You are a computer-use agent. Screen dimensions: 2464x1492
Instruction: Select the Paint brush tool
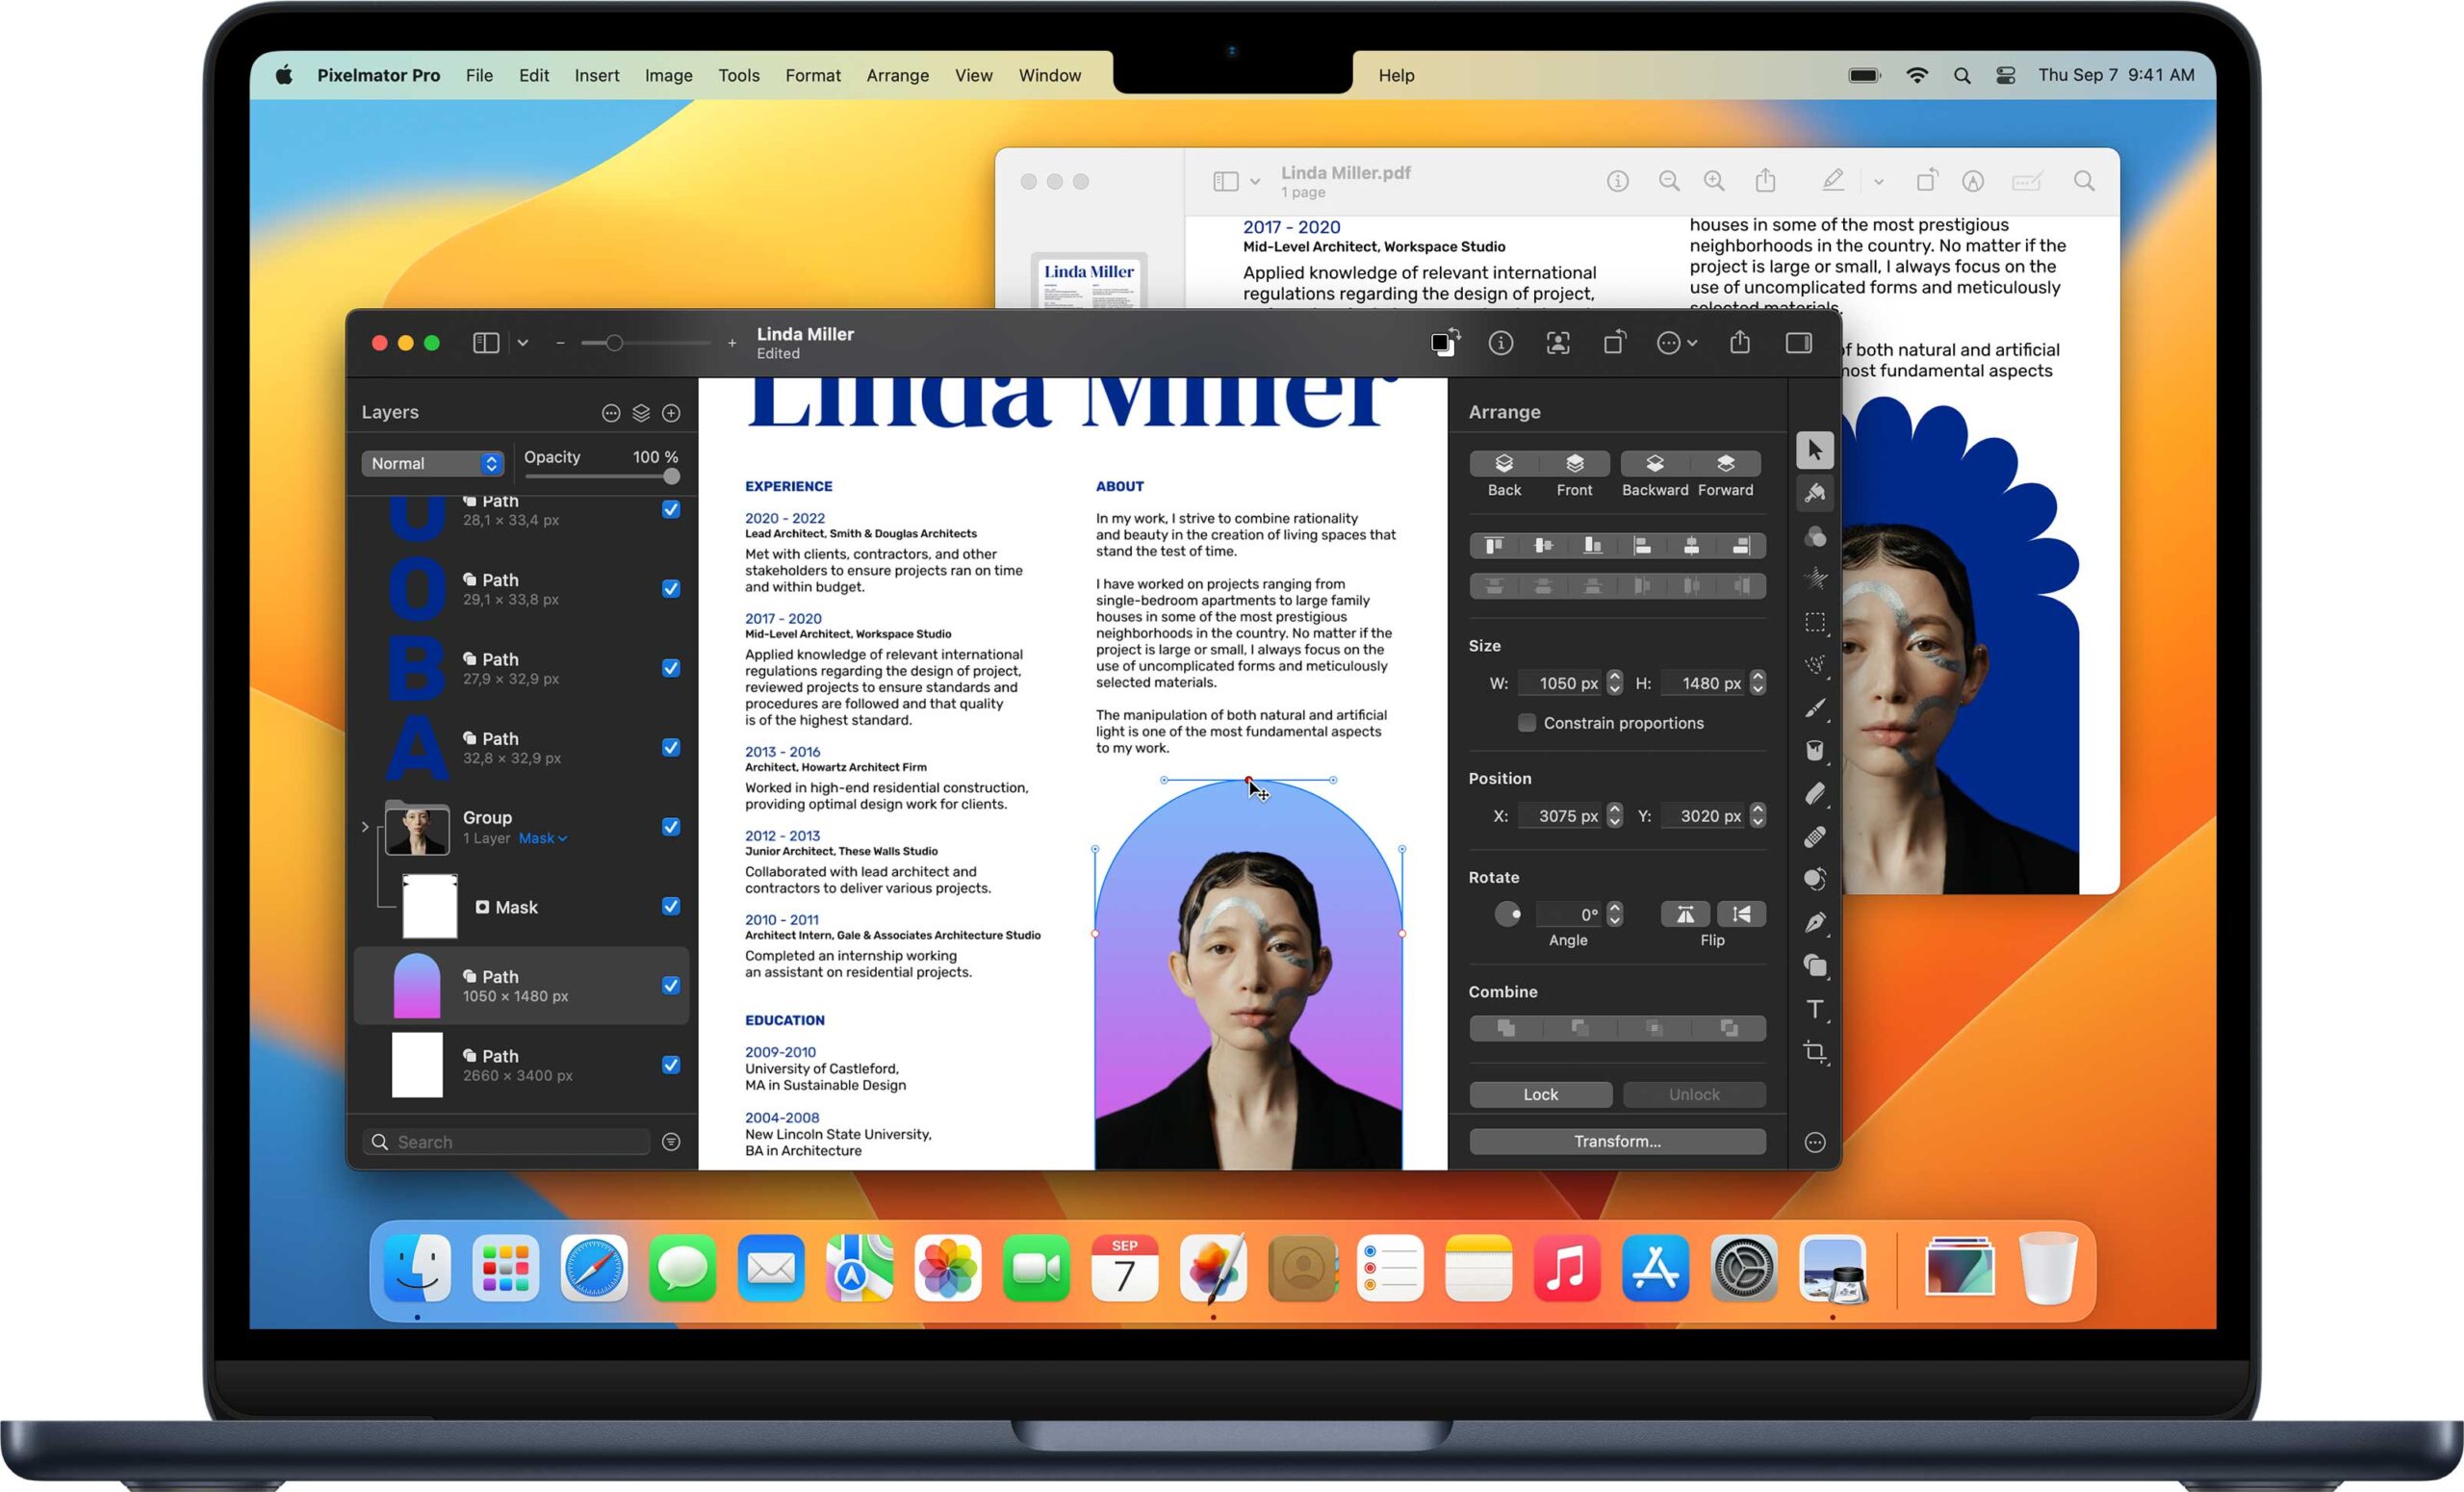click(x=1814, y=708)
